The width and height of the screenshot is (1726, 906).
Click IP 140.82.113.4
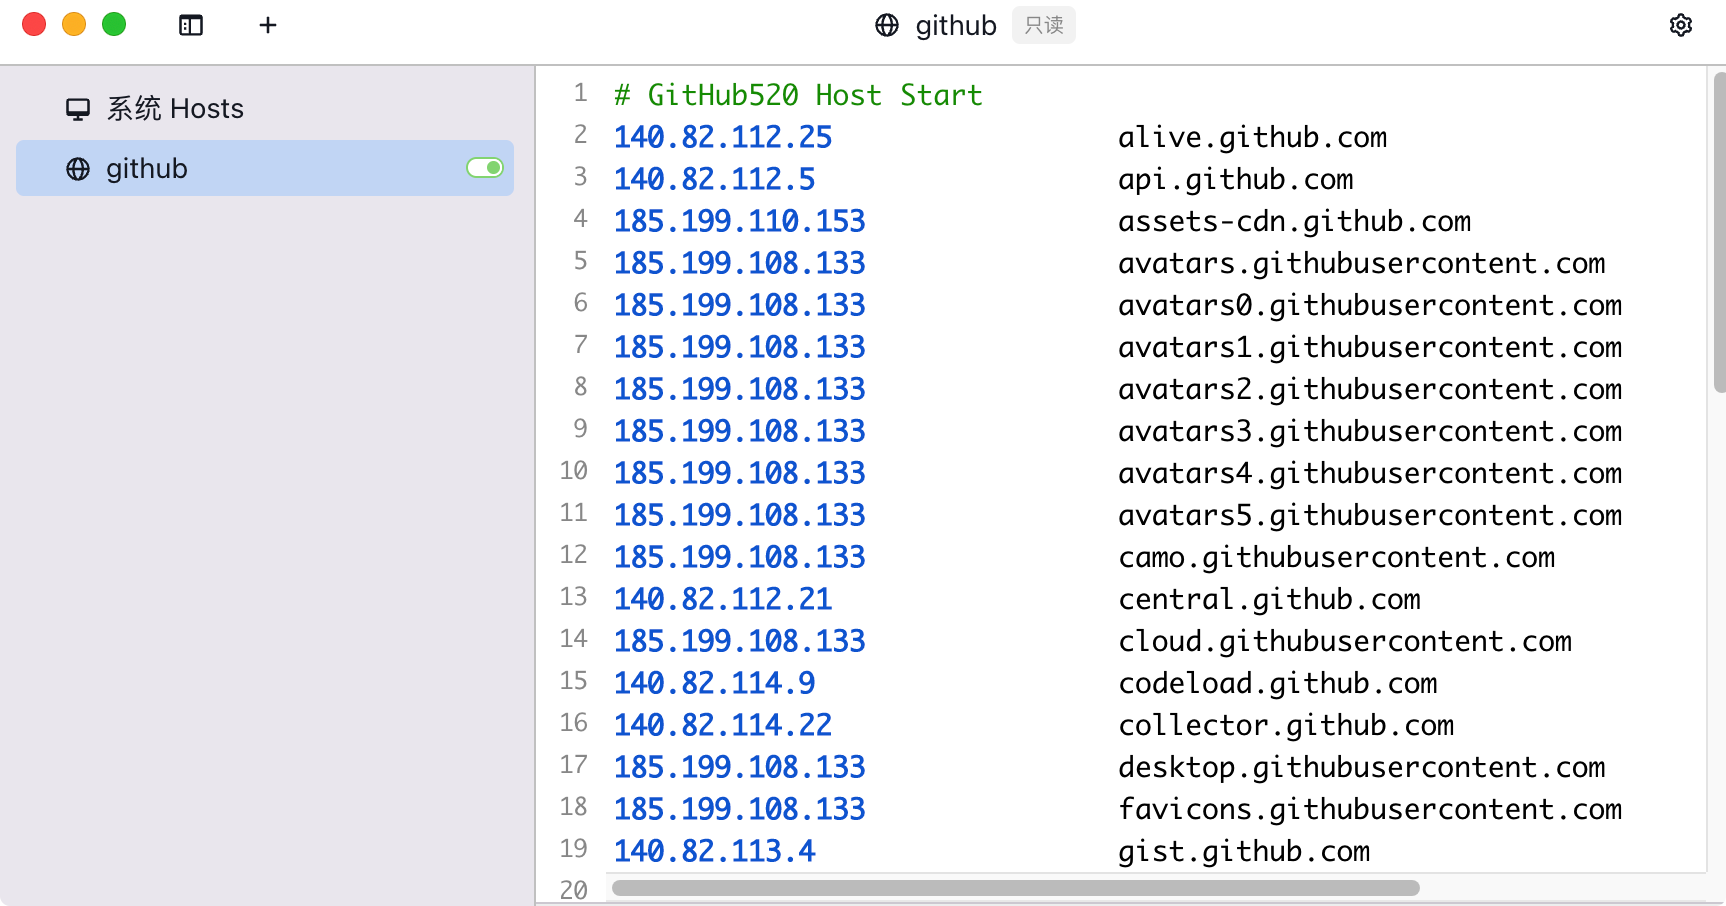714,851
